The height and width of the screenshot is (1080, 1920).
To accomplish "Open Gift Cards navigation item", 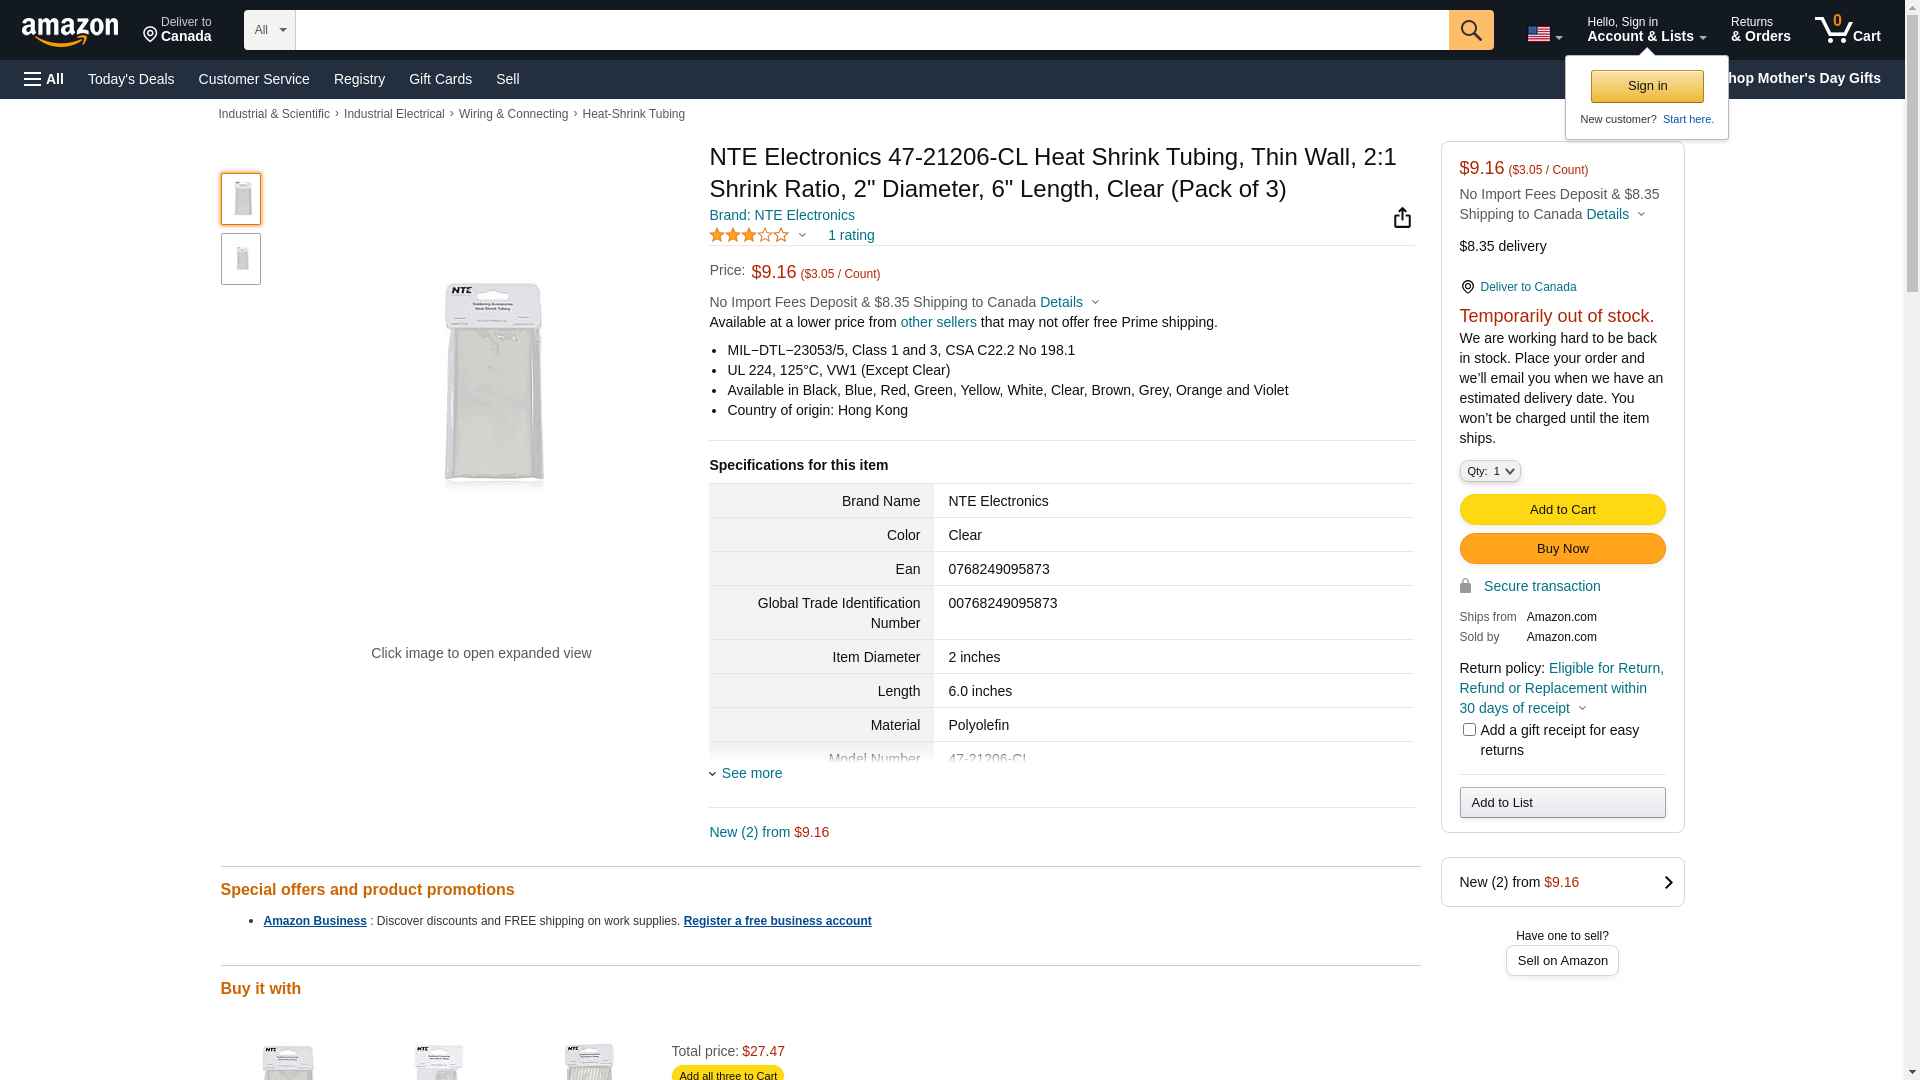I will (440, 79).
